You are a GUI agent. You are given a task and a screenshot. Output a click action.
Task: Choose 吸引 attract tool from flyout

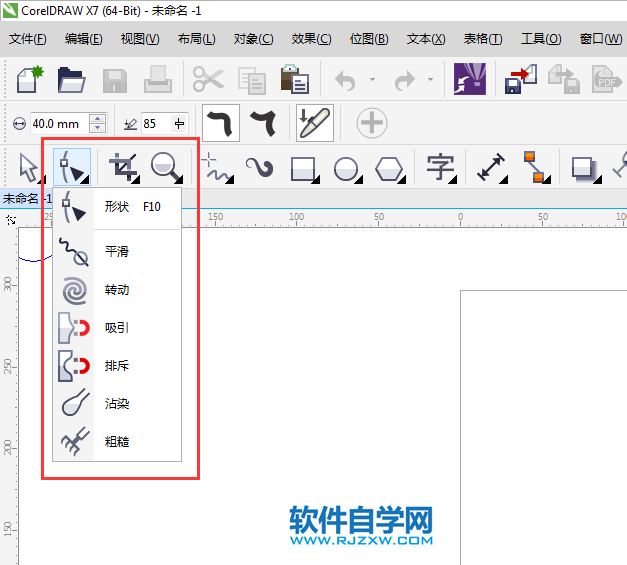click(x=117, y=328)
